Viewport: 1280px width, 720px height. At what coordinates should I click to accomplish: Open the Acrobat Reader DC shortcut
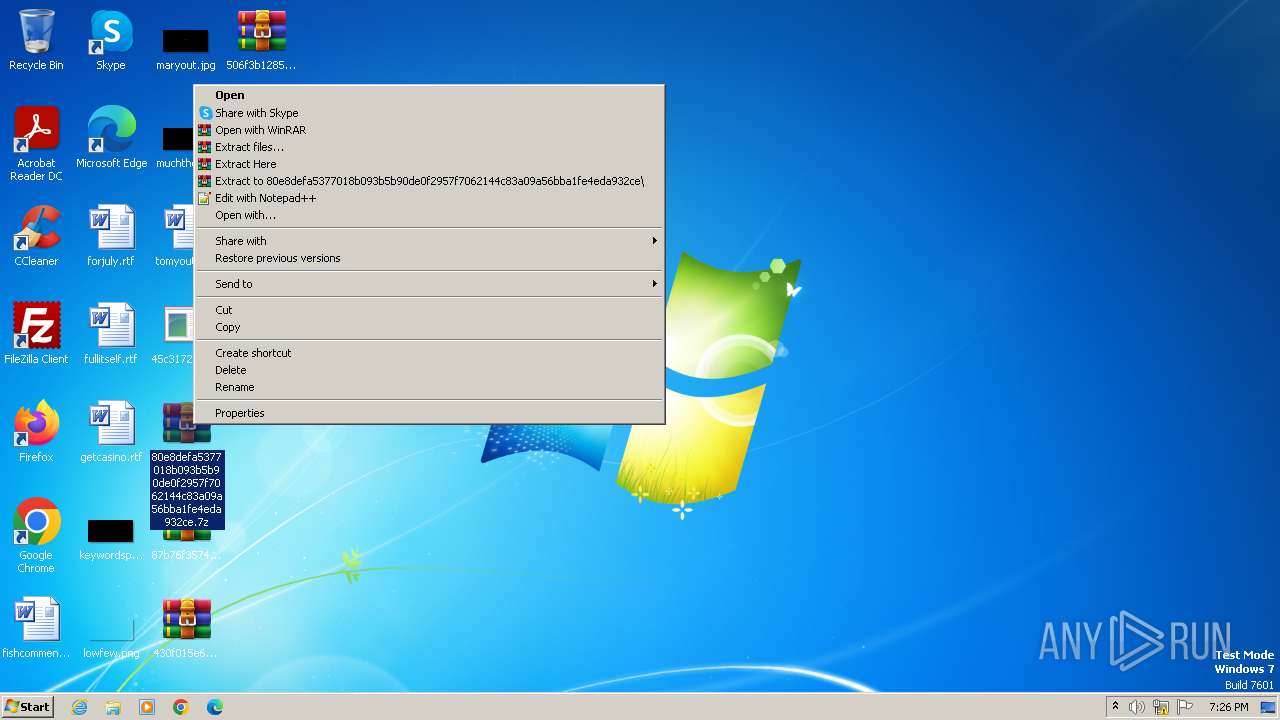pyautogui.click(x=36, y=145)
